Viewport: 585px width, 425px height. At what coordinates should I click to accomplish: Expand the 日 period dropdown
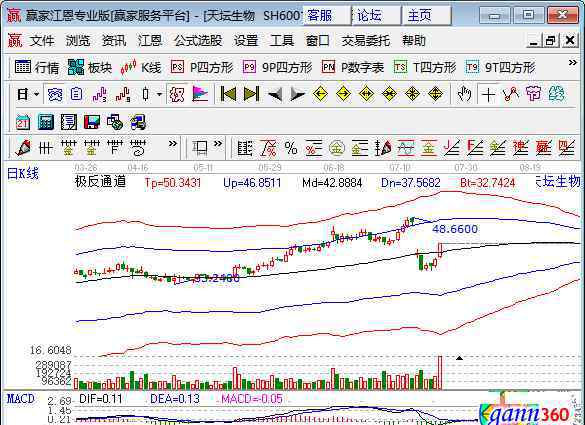click(x=36, y=94)
